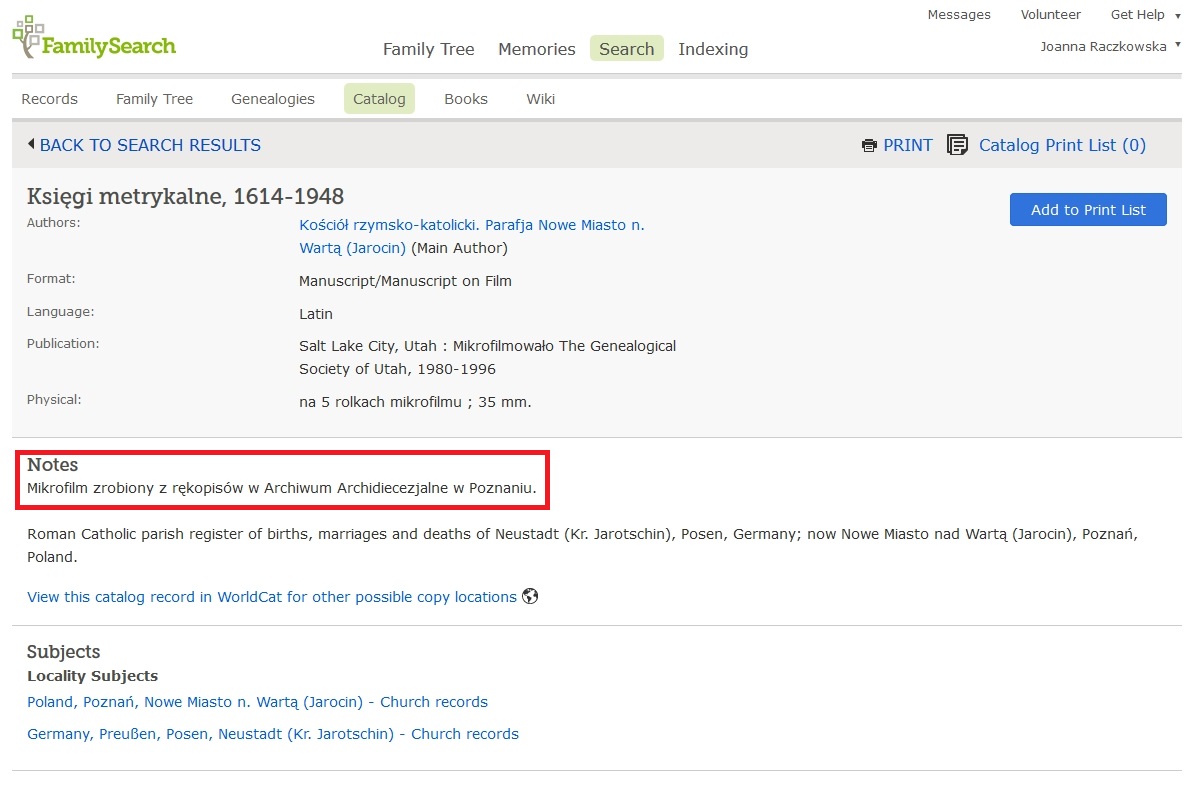This screenshot has height=787, width=1198.
Task: Click the Catalog Print List document icon
Action: [957, 146]
